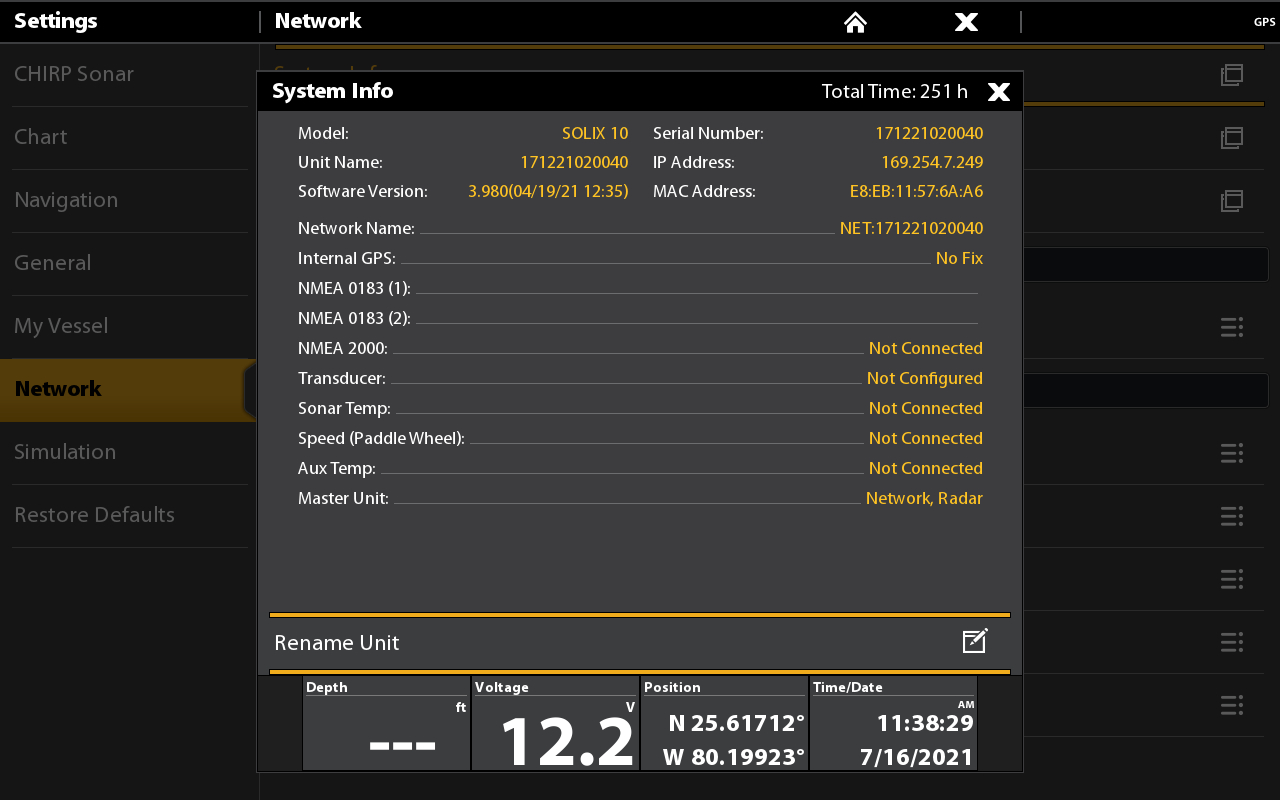1280x800 pixels.
Task: Click the Settings title
Action: point(56,21)
